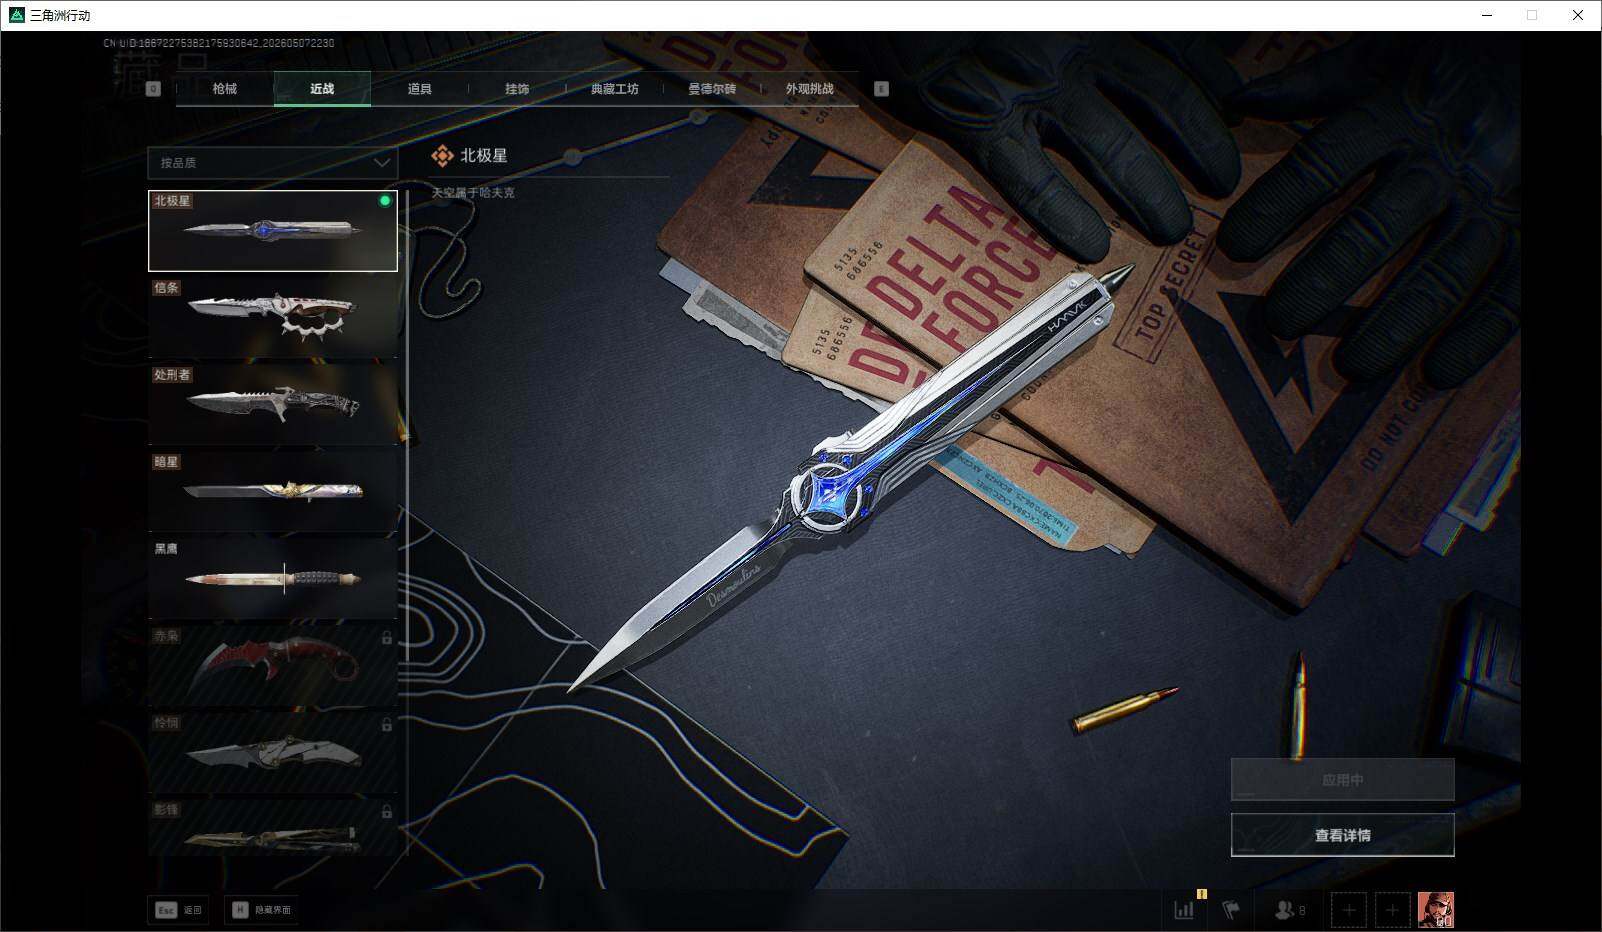Click the lock icon on 影锋
Viewport: 1602px width, 932px height.
click(x=386, y=811)
